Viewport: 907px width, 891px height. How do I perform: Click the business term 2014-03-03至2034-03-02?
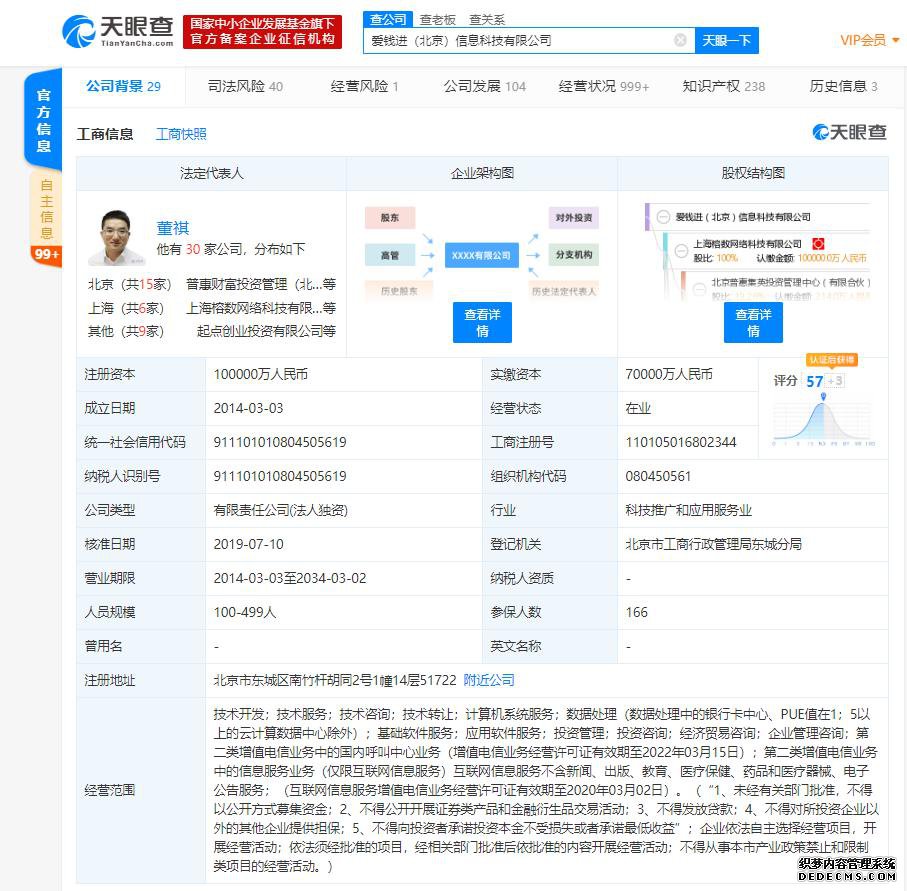290,578
